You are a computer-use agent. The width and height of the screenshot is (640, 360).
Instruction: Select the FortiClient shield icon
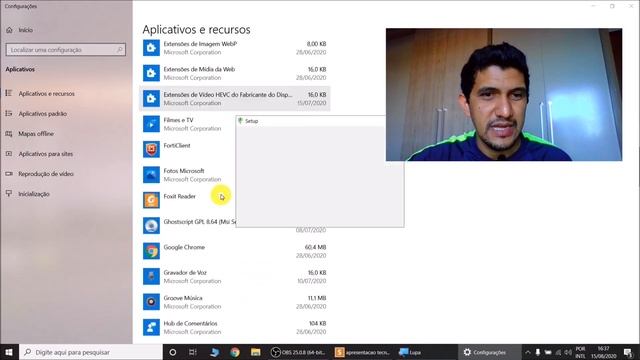tap(151, 149)
